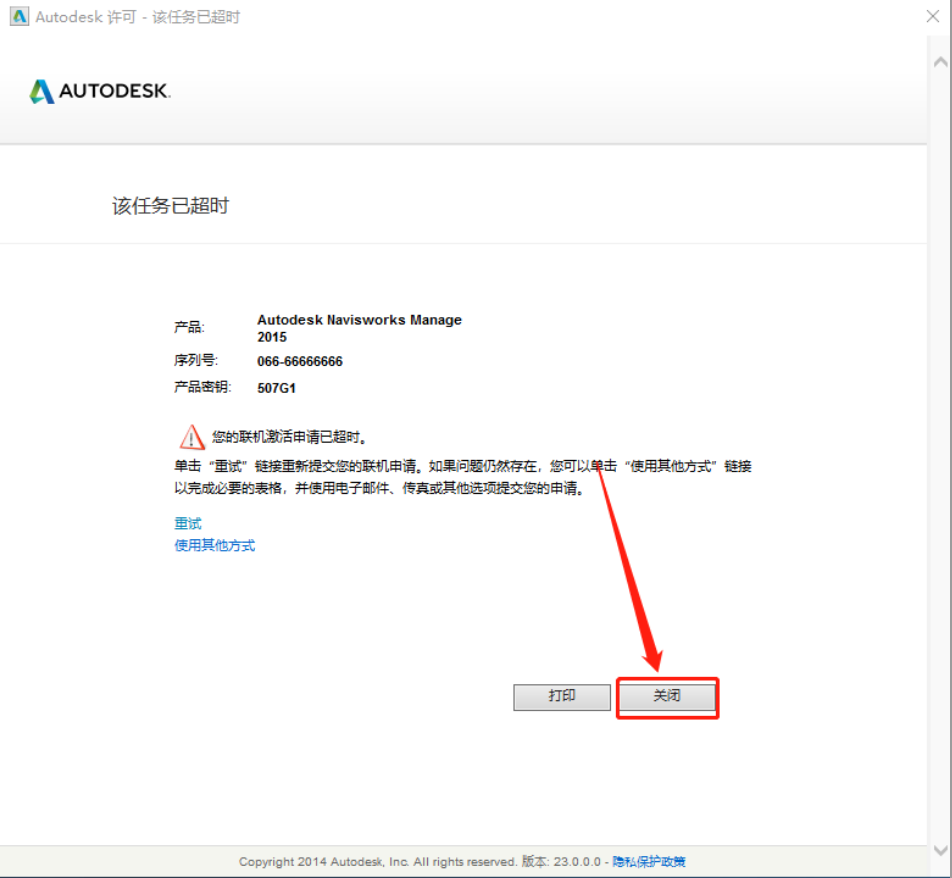Open the 隐私保护政策 privacy policy link
This screenshot has height=878, width=952.
(x=649, y=862)
